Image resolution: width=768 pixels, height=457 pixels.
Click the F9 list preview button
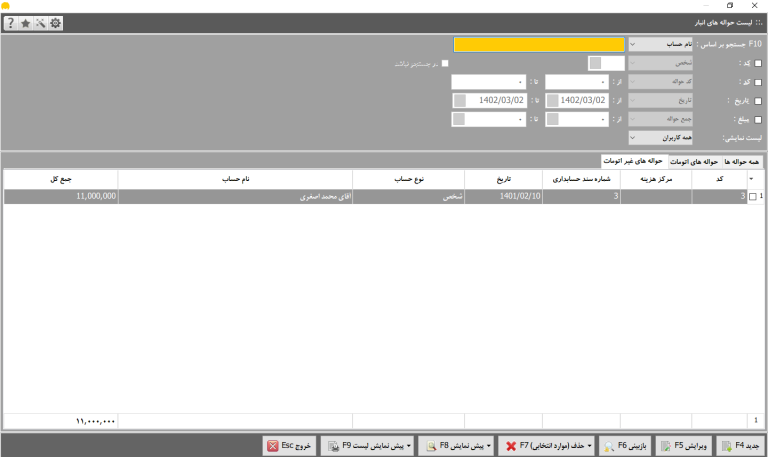(367, 446)
